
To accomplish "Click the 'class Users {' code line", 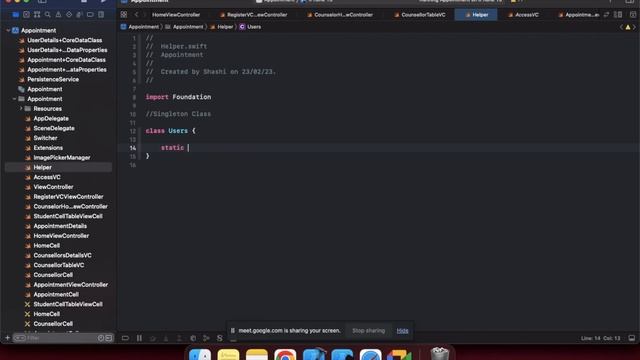I will (171, 131).
